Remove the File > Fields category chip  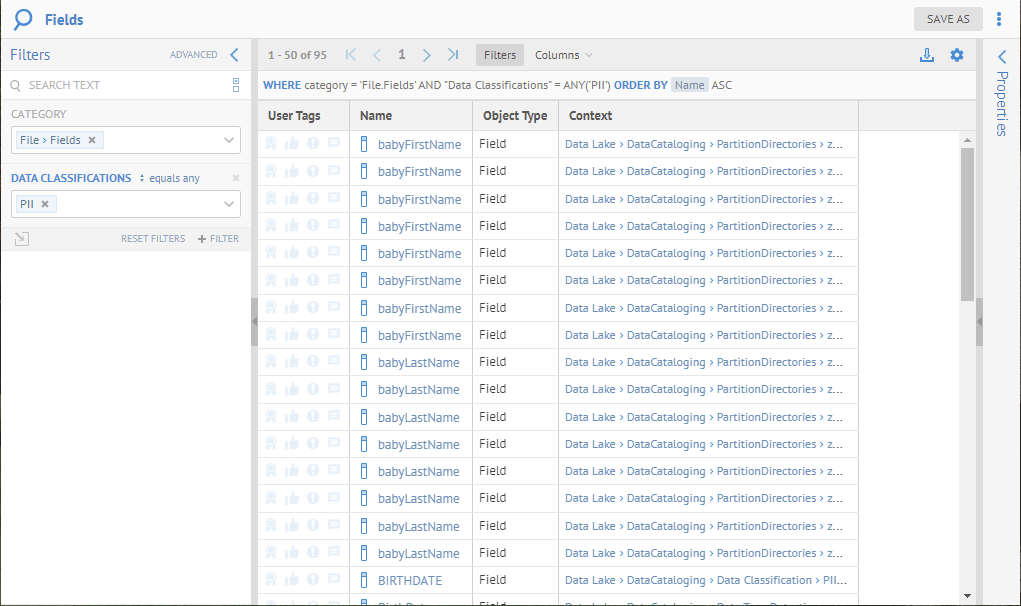pyautogui.click(x=92, y=140)
